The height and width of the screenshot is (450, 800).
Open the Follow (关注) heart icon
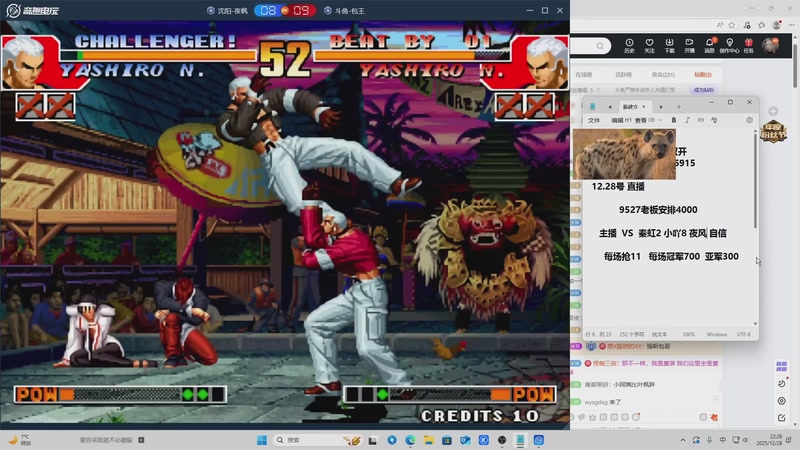[x=649, y=45]
